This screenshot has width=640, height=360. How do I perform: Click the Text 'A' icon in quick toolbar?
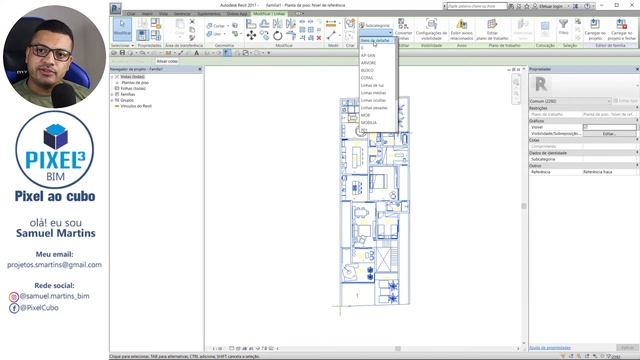point(197,53)
